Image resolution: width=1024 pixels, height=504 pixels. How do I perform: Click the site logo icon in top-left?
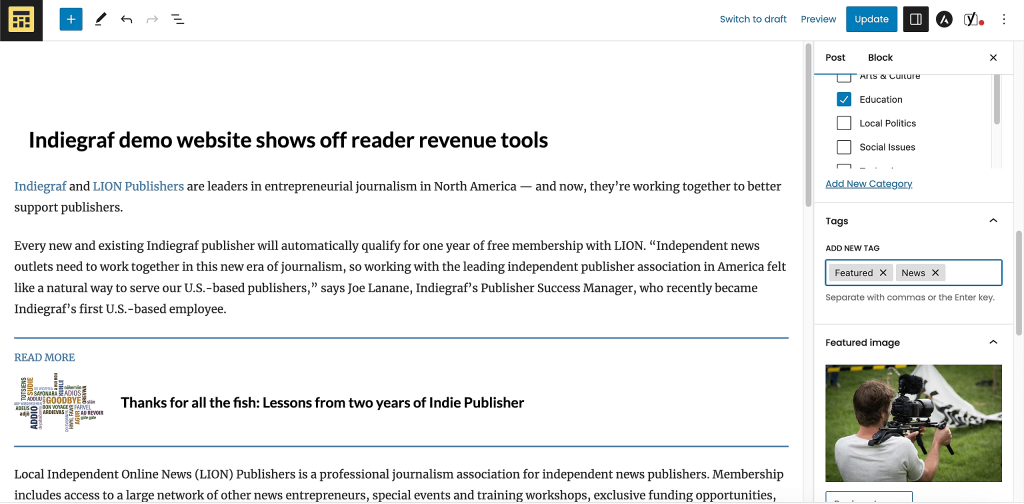point(21,20)
